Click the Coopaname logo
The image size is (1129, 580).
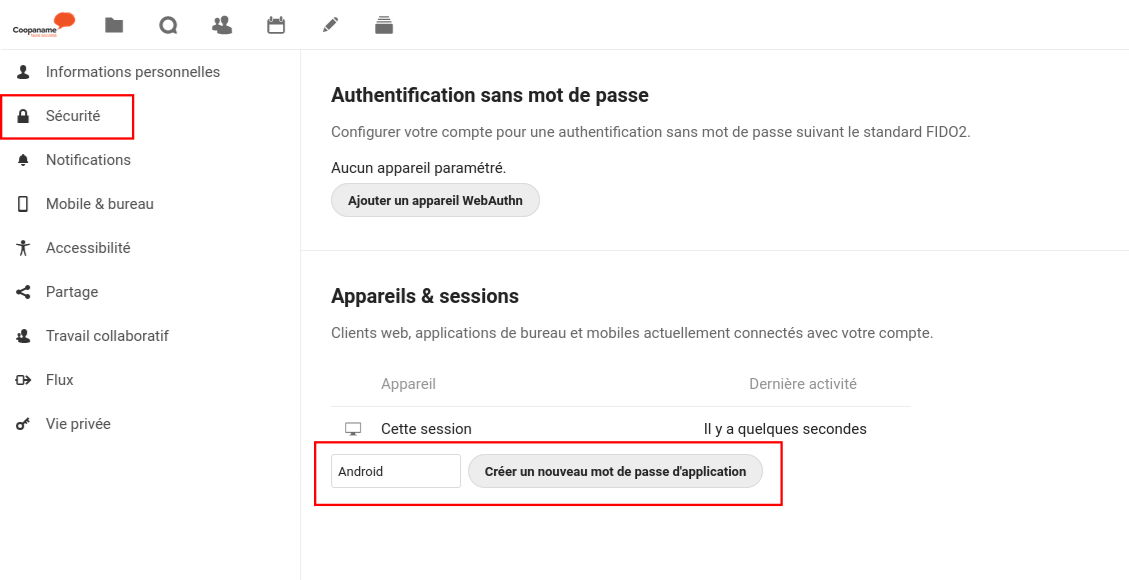[44, 24]
